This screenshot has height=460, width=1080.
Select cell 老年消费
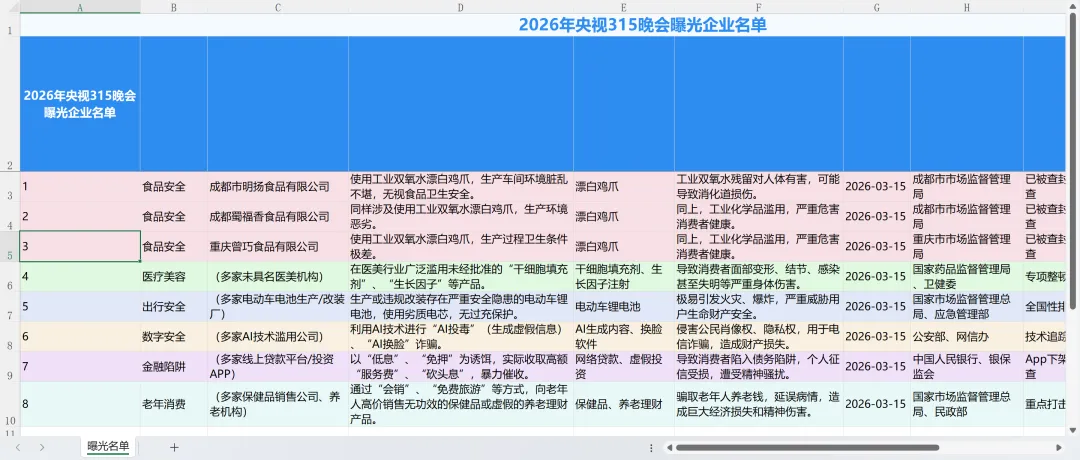pyautogui.click(x=174, y=404)
